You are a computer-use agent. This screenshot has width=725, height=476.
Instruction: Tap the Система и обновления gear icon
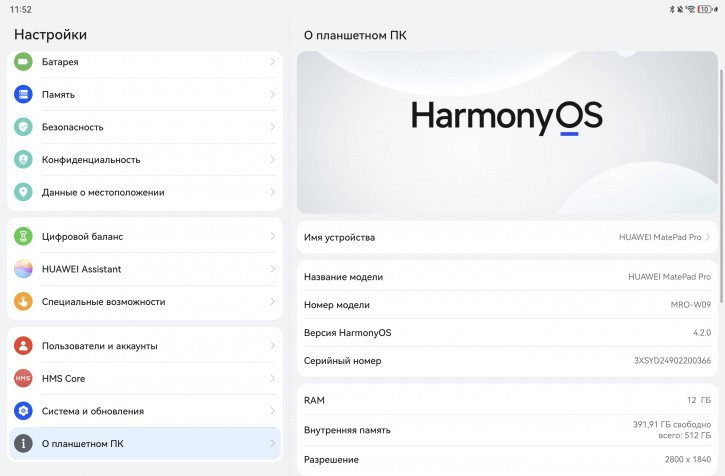point(23,411)
